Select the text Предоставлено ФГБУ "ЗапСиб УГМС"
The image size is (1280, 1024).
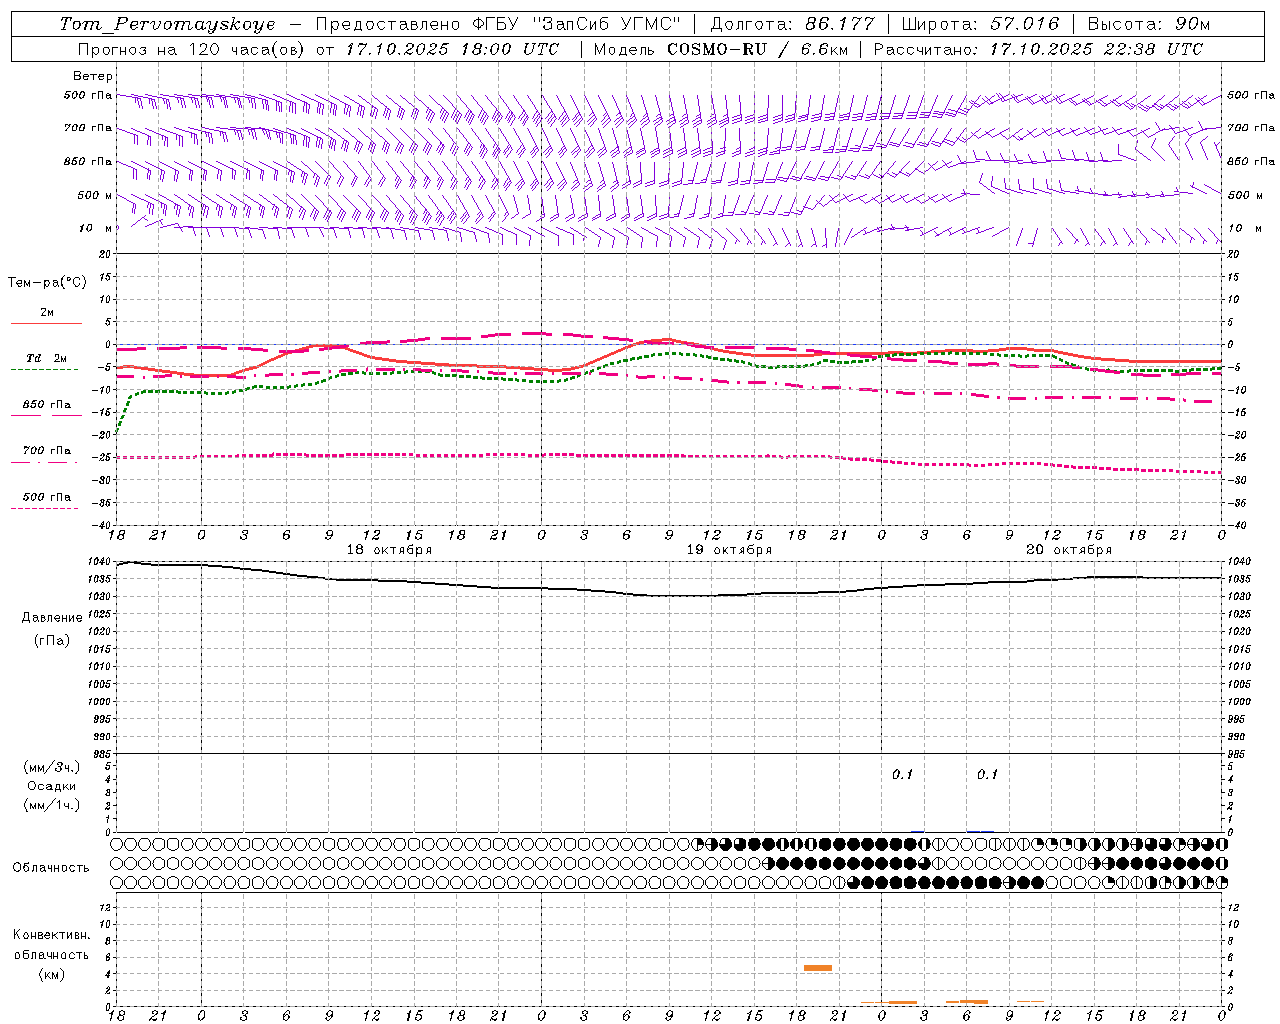tap(498, 24)
